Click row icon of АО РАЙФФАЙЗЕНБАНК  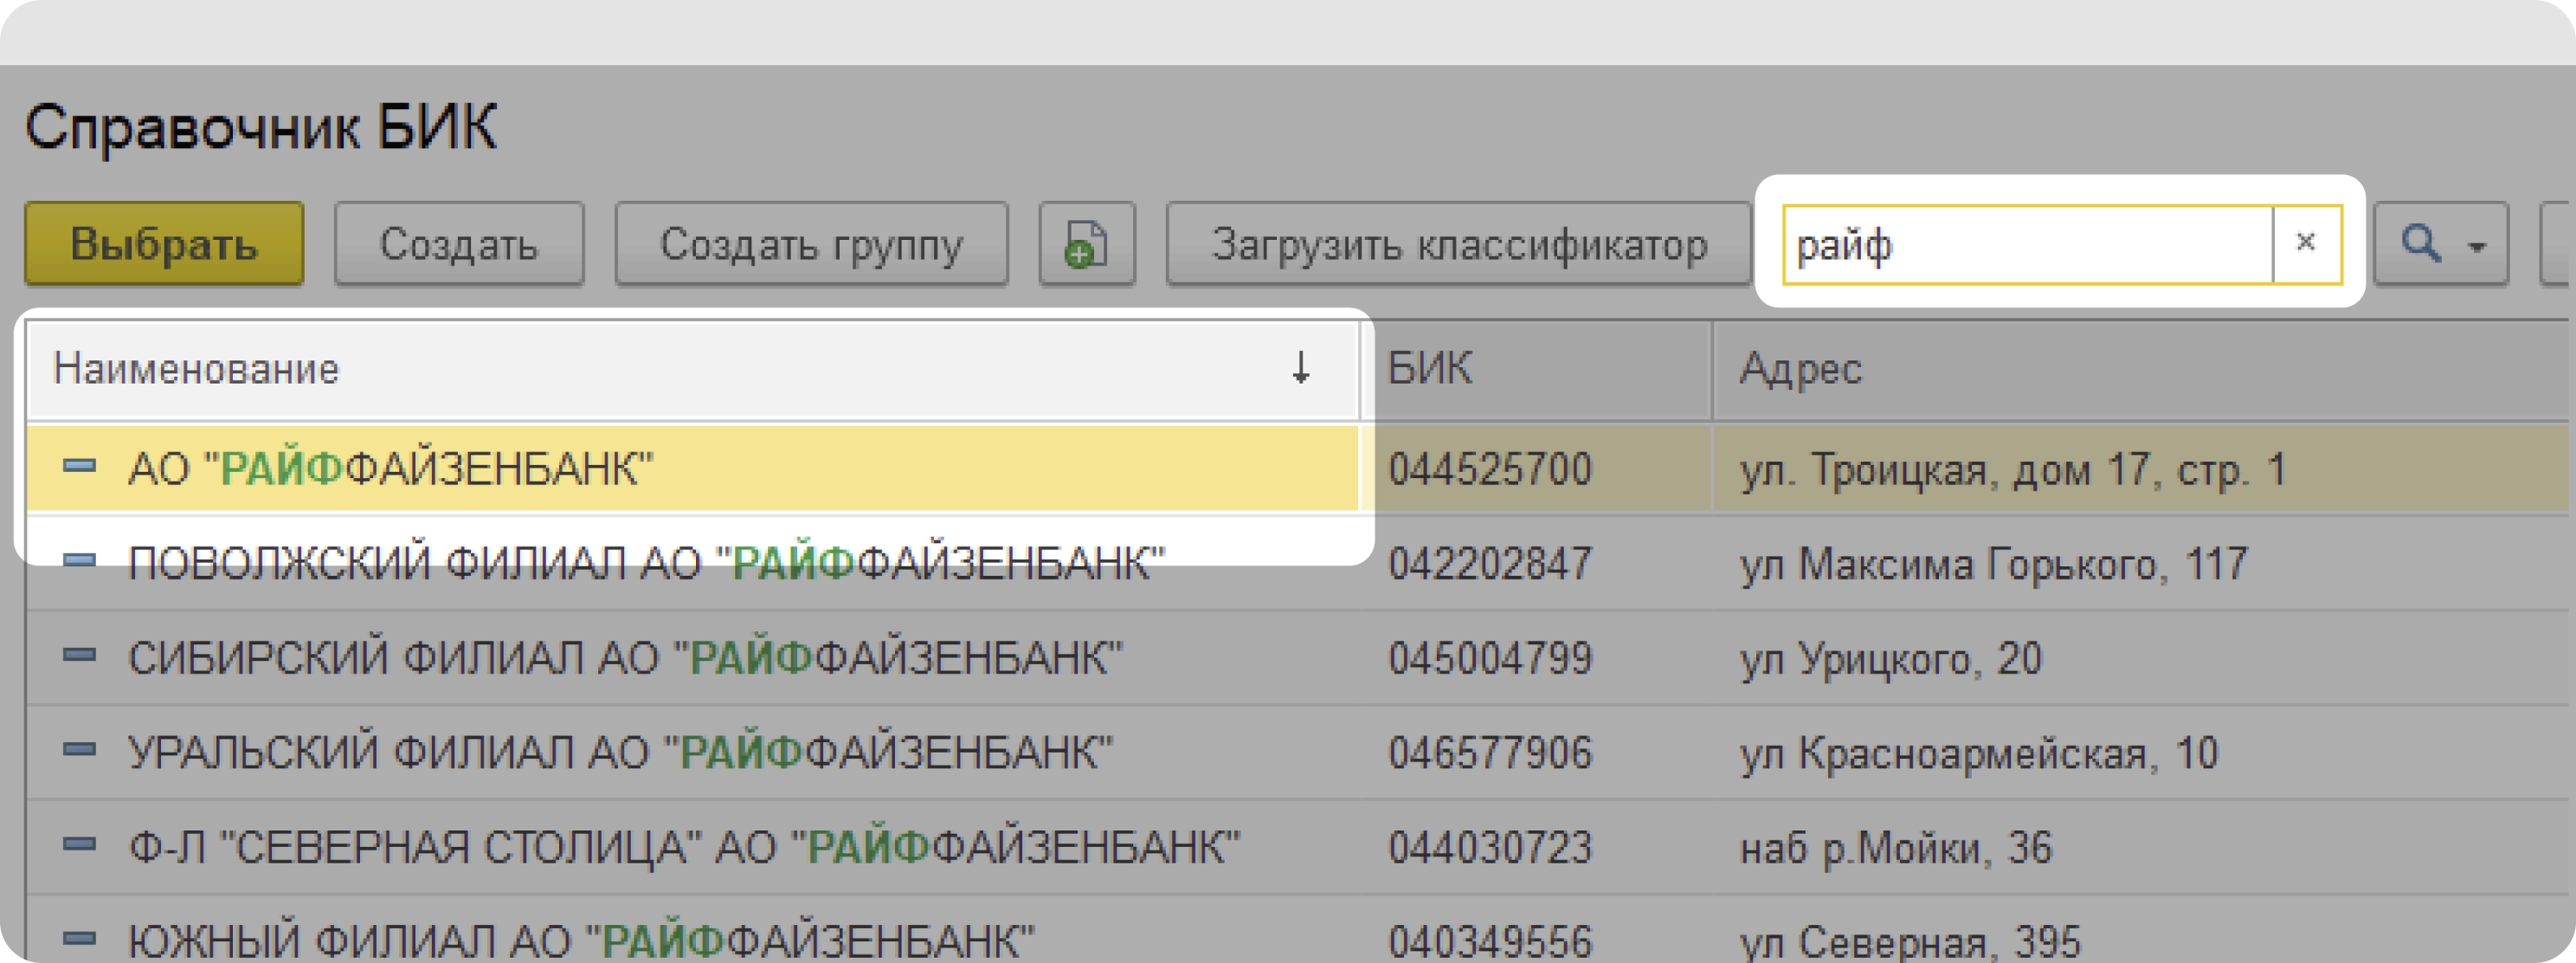point(79,466)
